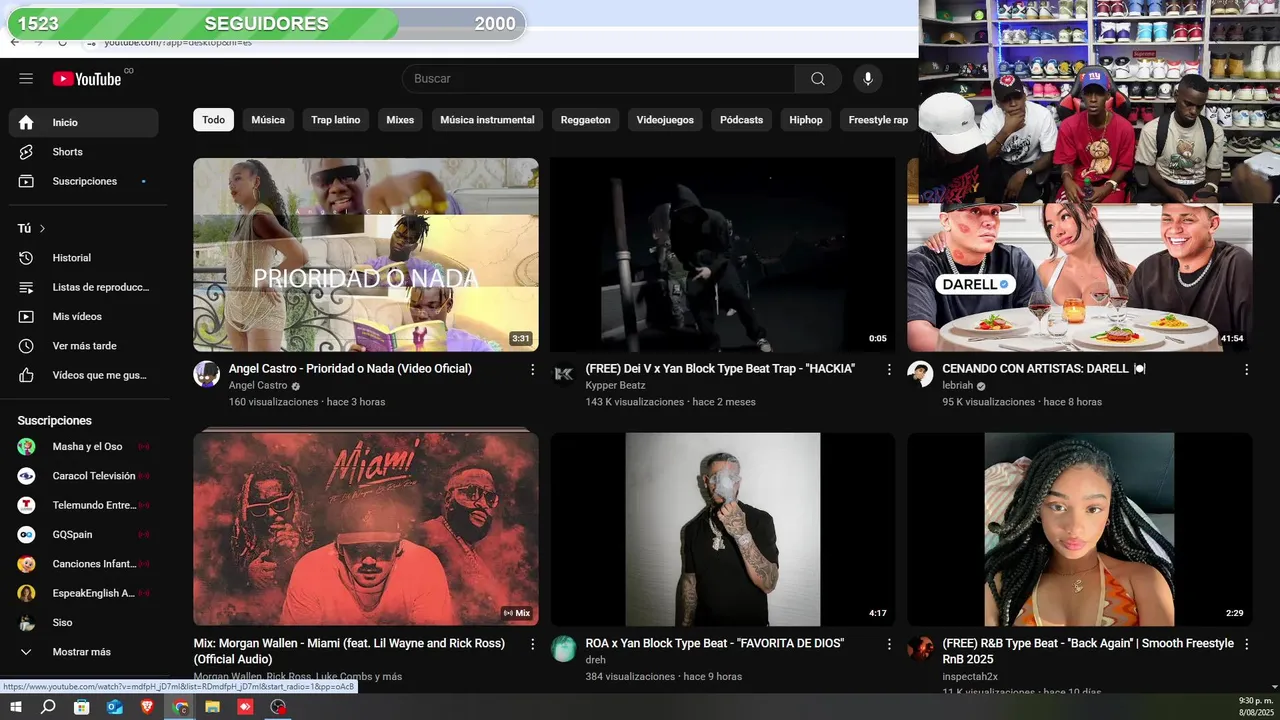
Task: Open inspectah2x channel avatar
Action: pos(921,649)
